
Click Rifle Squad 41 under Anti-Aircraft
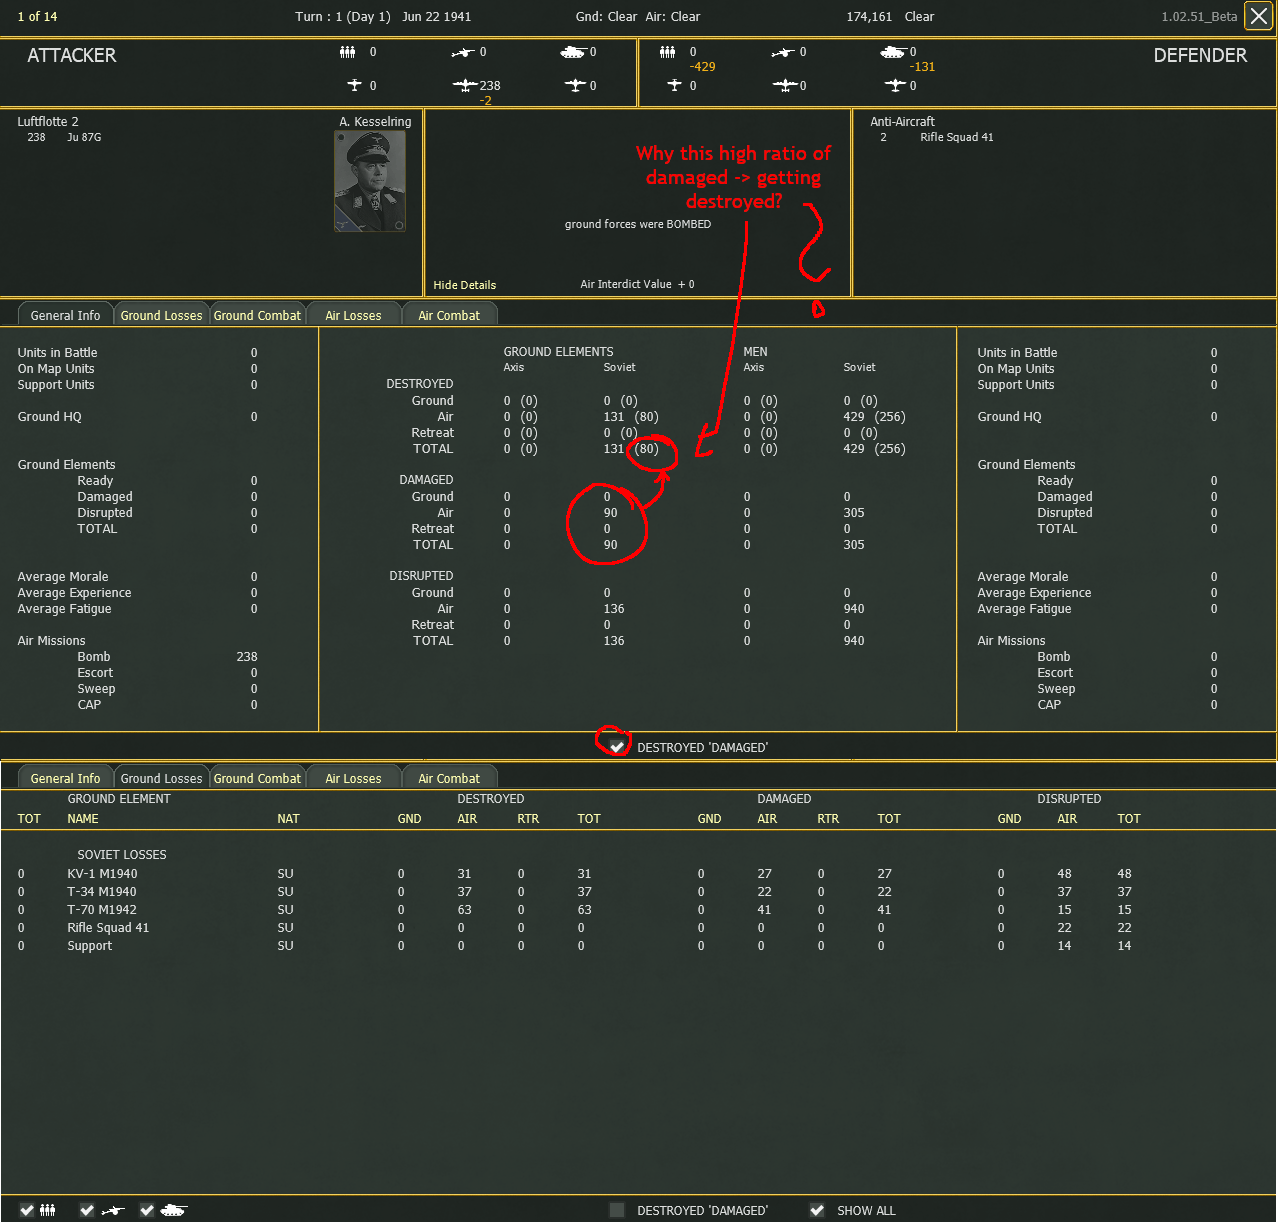(x=957, y=137)
